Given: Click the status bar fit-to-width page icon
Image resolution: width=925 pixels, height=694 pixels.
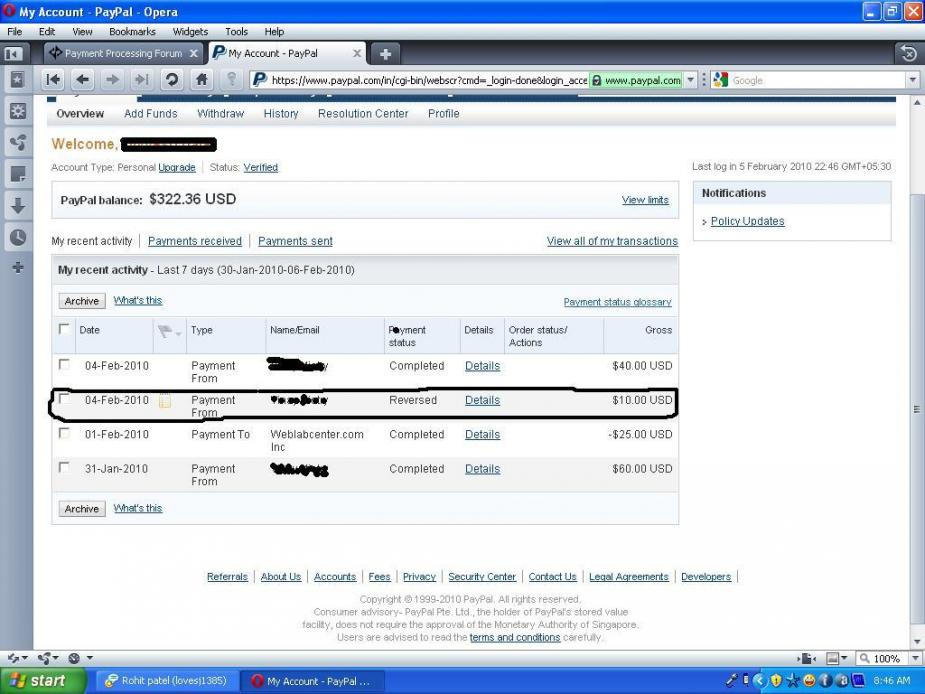Looking at the screenshot, I should pyautogui.click(x=806, y=658).
